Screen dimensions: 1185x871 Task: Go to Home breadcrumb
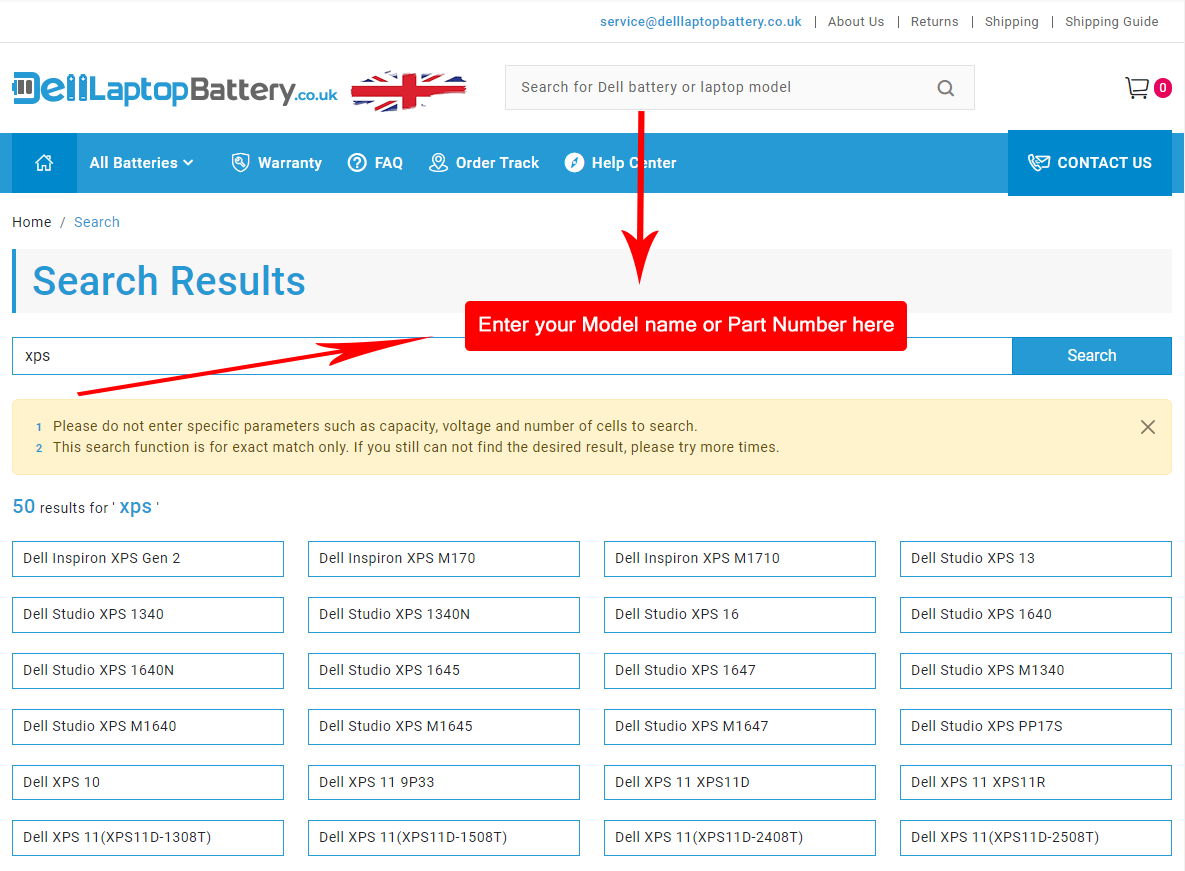point(32,222)
